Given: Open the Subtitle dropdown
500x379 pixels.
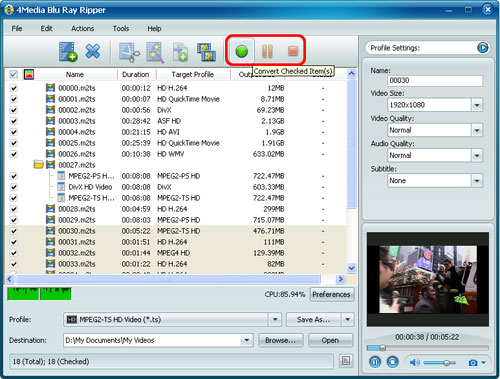Looking at the screenshot, I should (477, 181).
